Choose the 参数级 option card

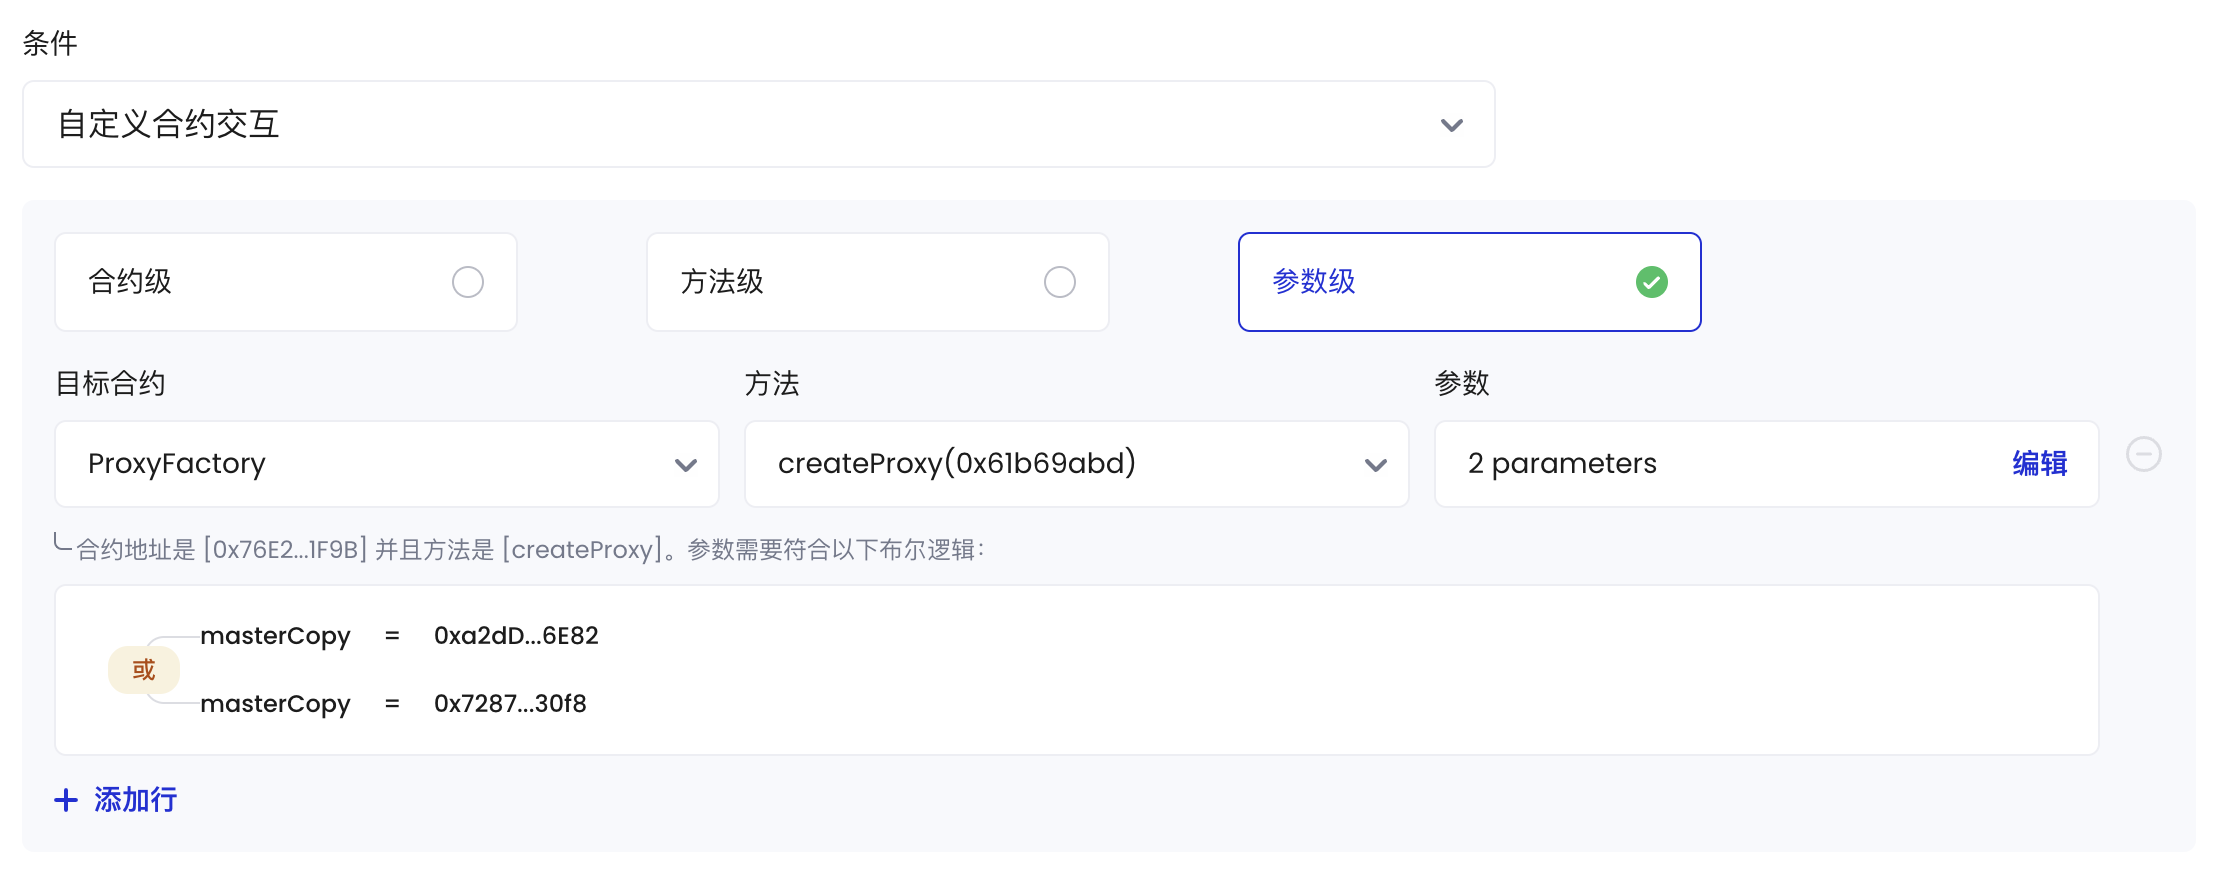[1469, 282]
